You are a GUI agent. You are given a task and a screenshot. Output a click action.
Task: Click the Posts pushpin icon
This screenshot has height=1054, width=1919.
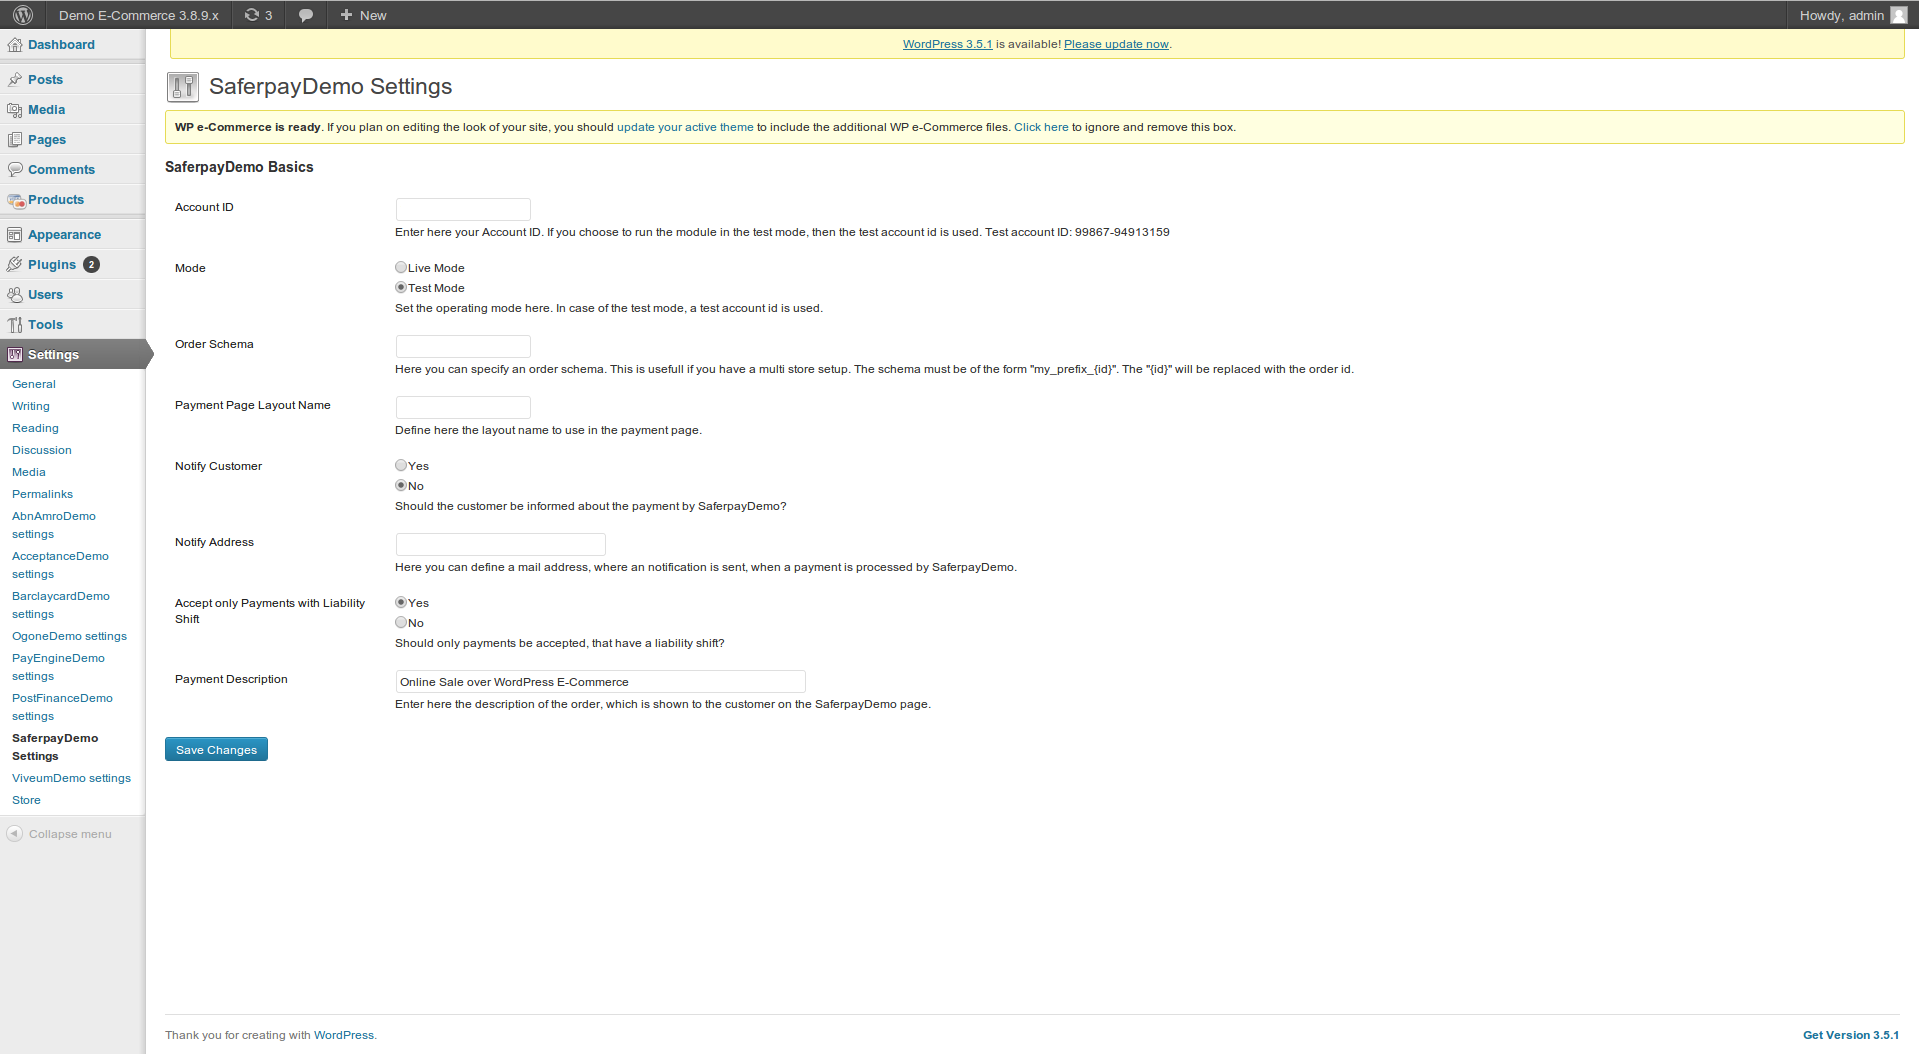[14, 80]
